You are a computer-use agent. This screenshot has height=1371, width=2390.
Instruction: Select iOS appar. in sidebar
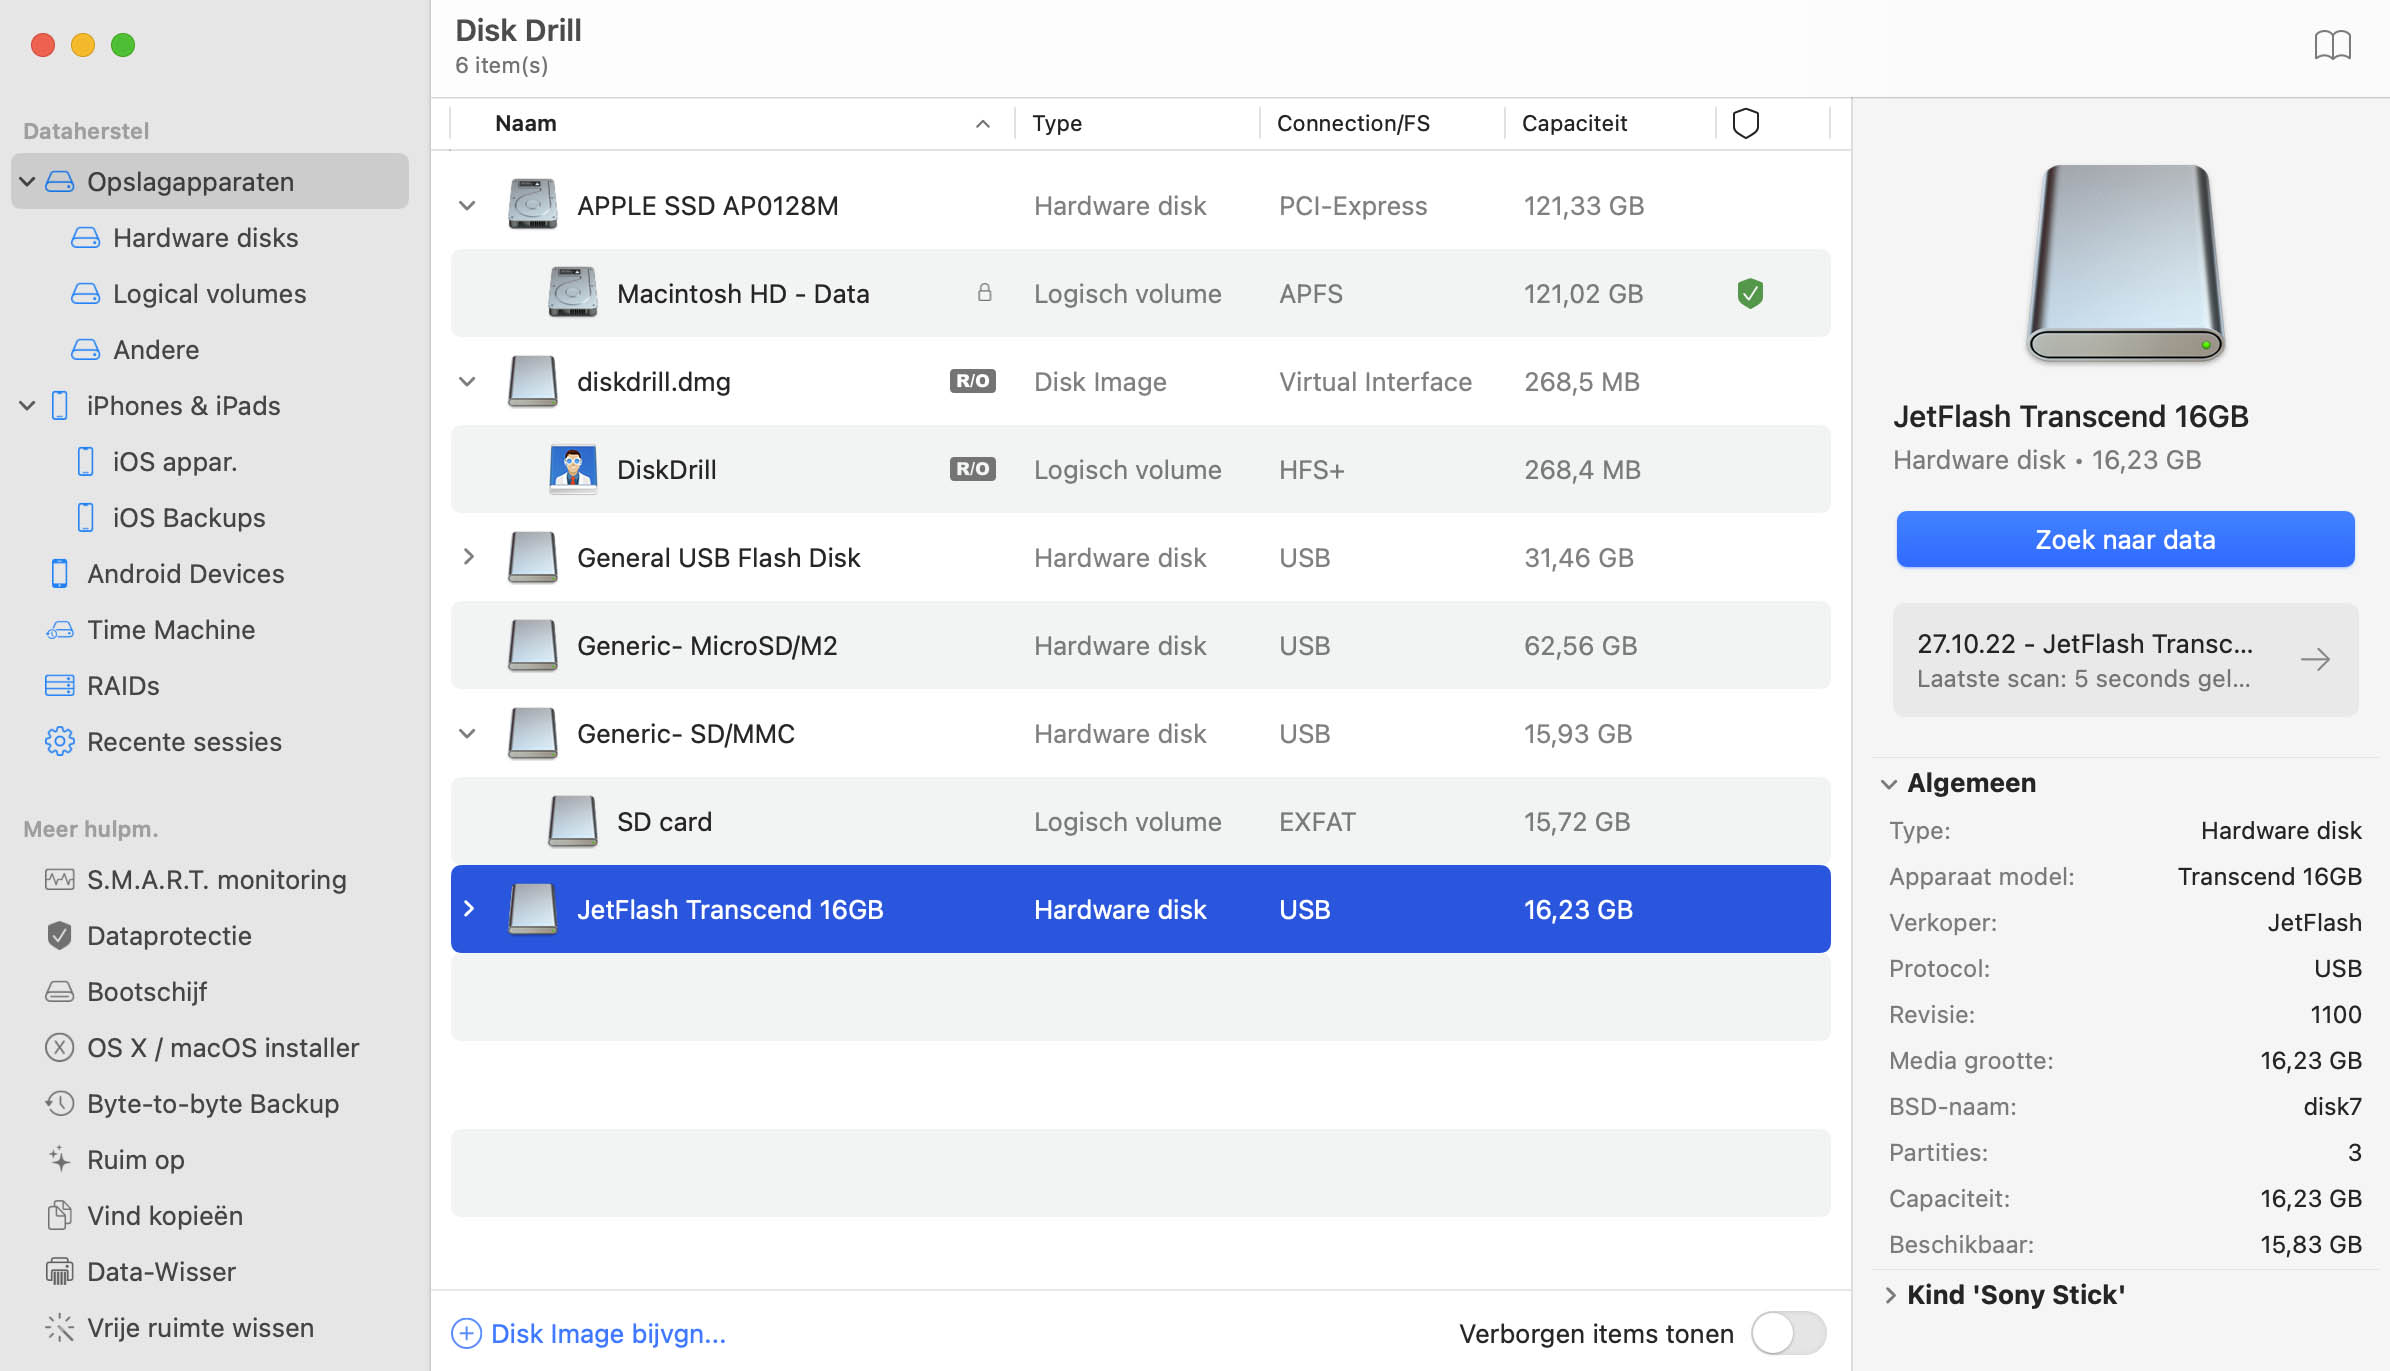tap(156, 461)
